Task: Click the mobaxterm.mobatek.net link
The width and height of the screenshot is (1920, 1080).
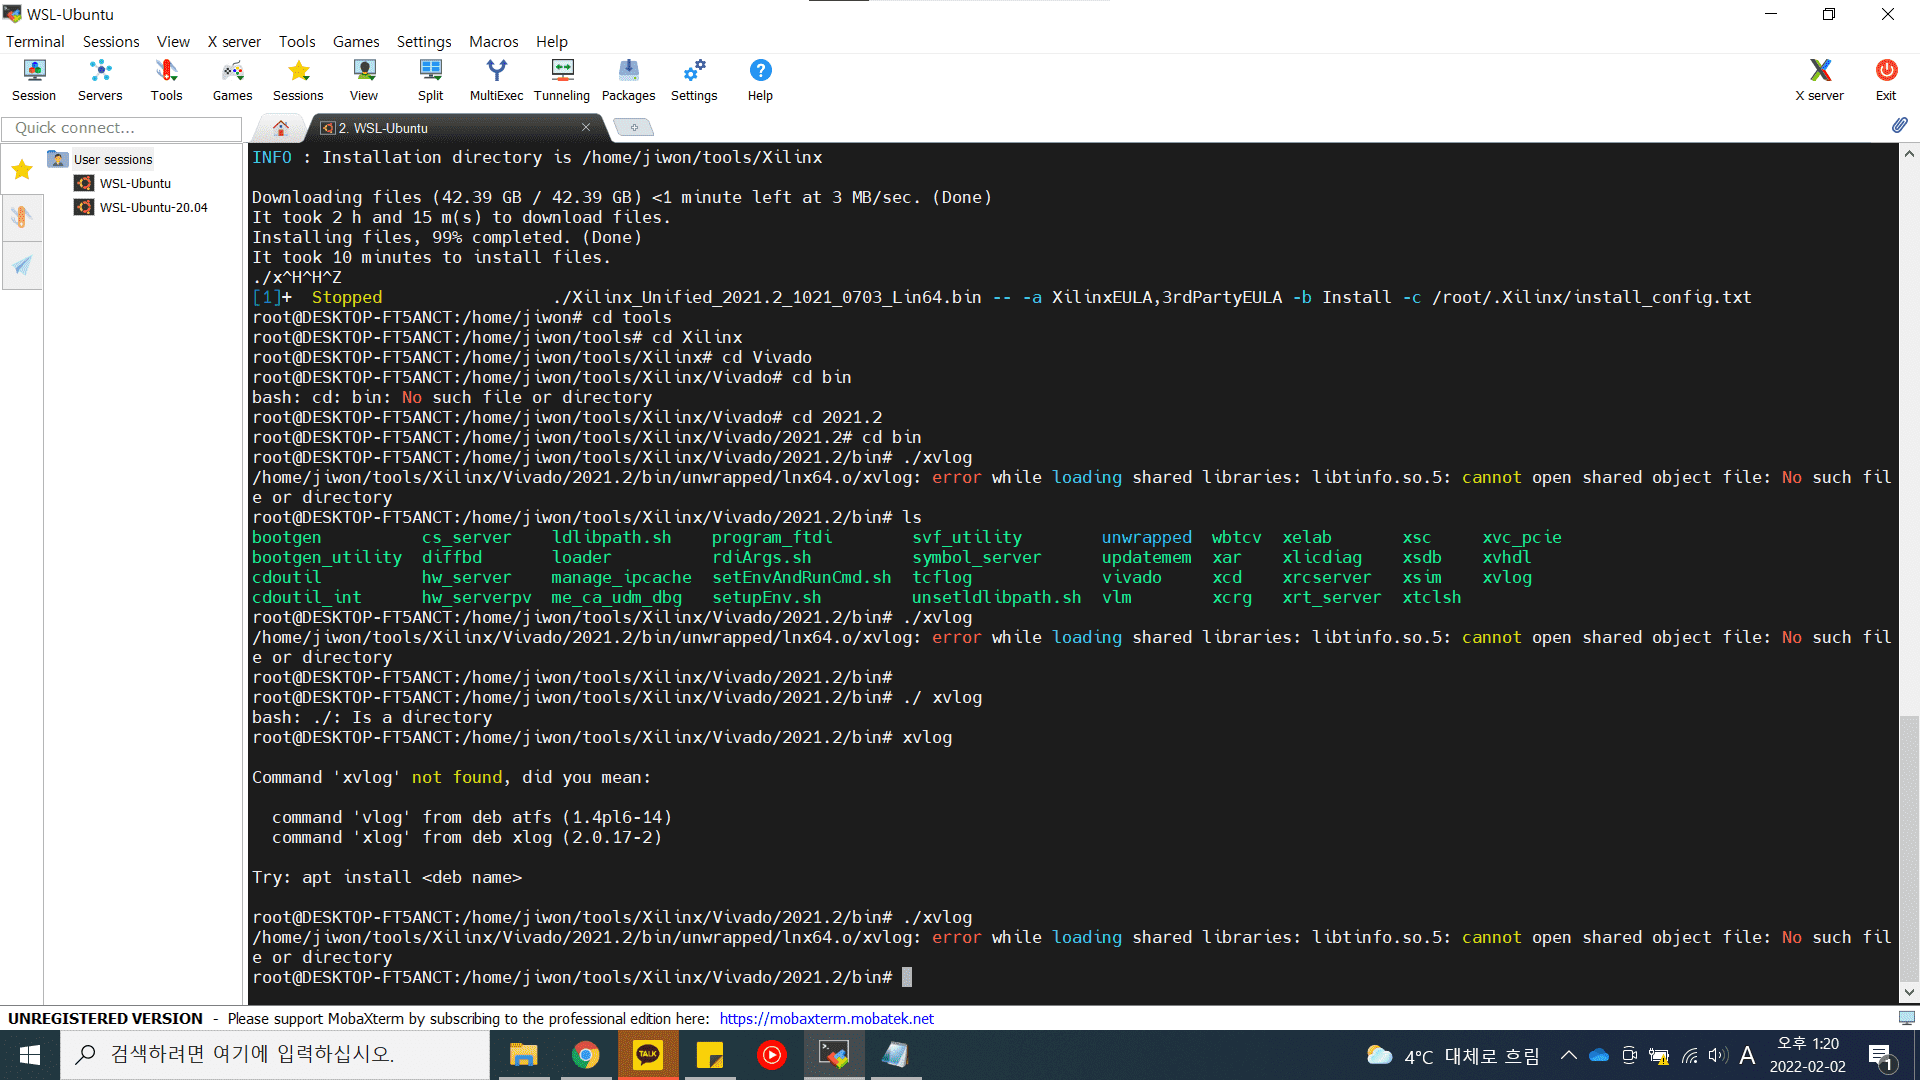Action: 826,1018
